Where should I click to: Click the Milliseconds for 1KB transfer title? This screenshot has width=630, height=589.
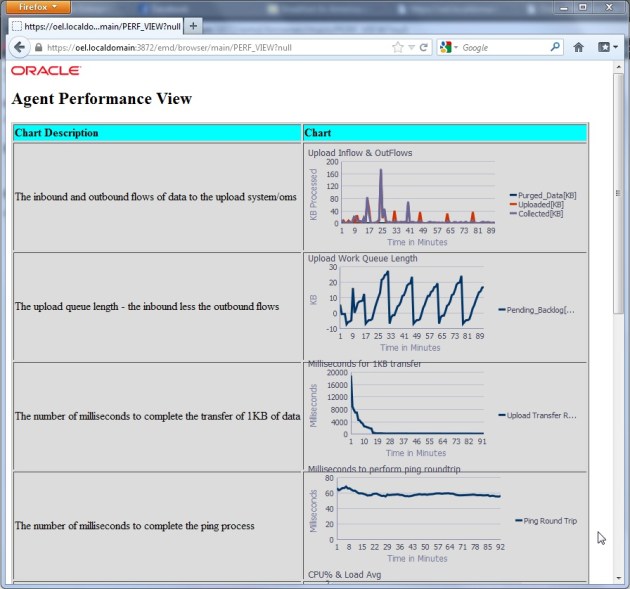click(x=364, y=364)
